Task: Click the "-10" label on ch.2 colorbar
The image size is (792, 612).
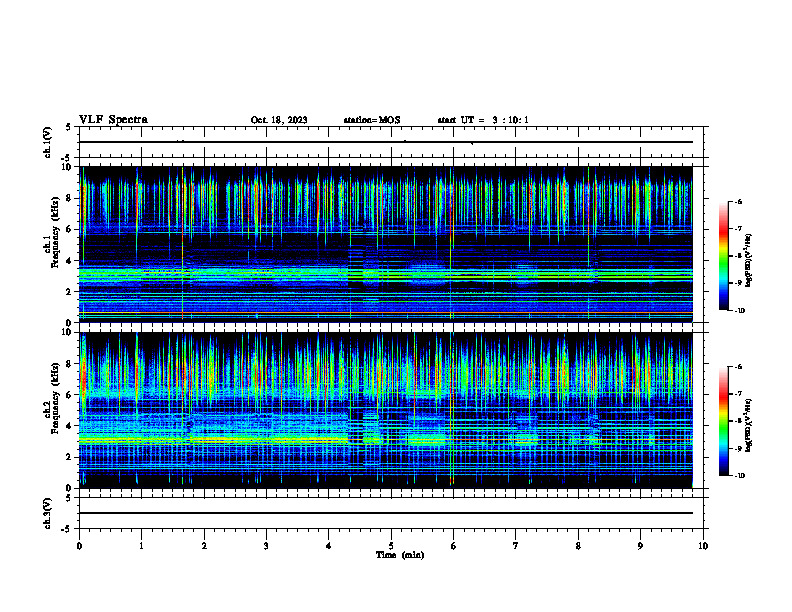Action: coord(740,476)
